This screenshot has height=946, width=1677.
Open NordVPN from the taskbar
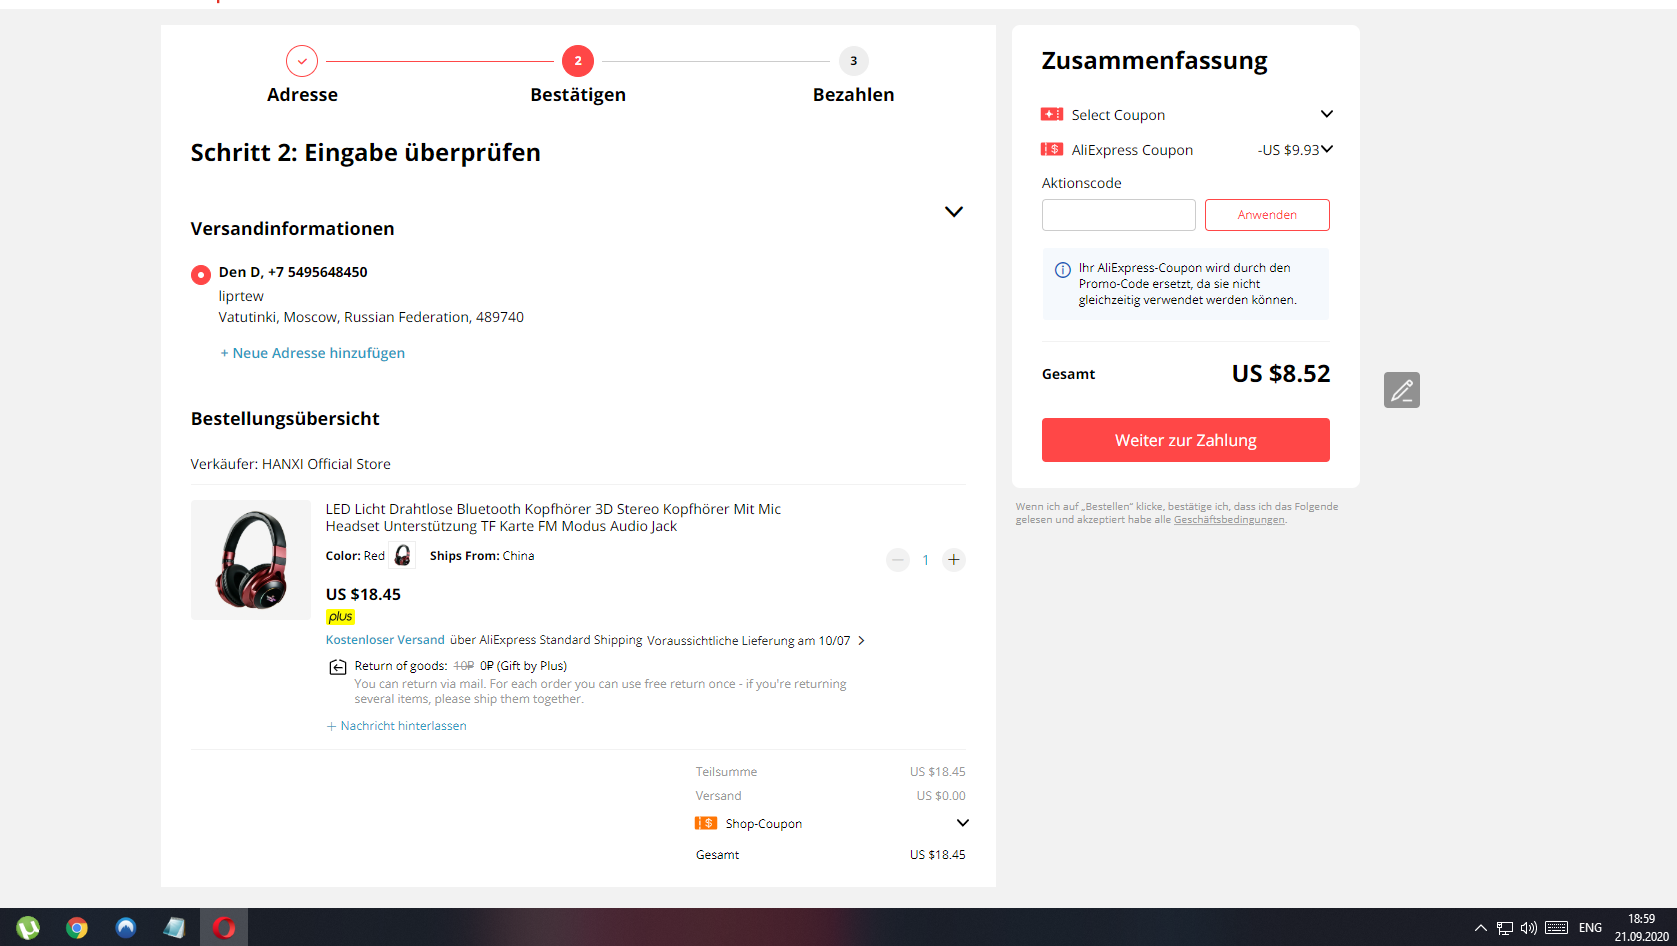click(126, 928)
